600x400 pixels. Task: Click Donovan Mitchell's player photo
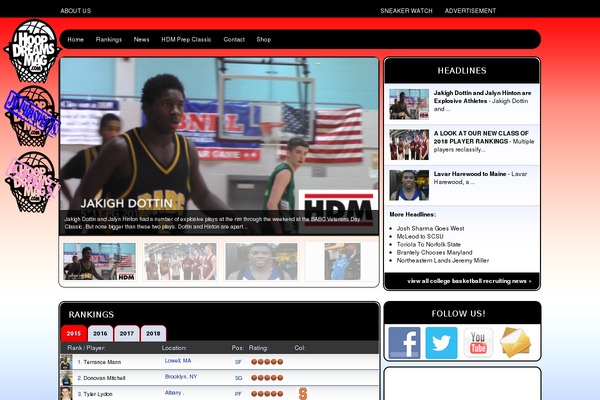66,378
